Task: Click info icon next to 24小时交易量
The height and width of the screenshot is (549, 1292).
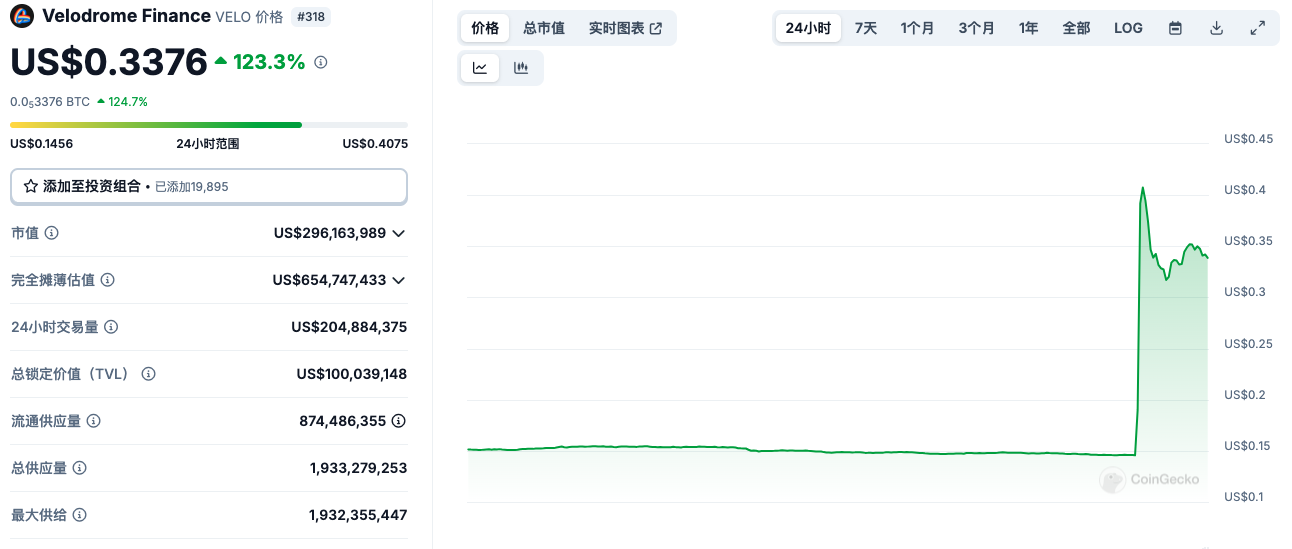Action: click(112, 327)
